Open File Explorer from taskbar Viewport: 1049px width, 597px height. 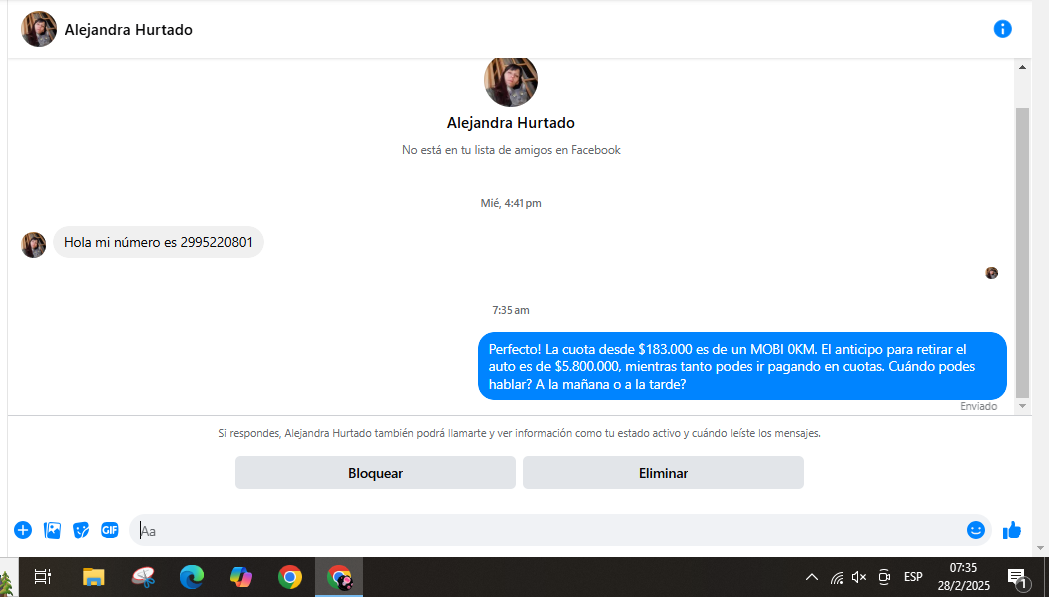click(x=94, y=576)
